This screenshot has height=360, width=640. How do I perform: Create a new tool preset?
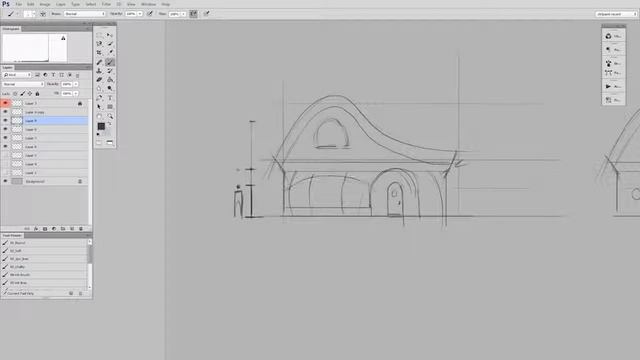tap(71, 293)
